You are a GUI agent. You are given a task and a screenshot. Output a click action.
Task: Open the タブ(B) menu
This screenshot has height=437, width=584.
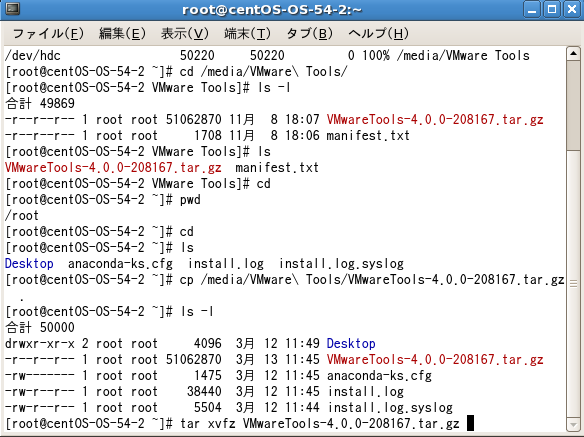[x=309, y=34]
